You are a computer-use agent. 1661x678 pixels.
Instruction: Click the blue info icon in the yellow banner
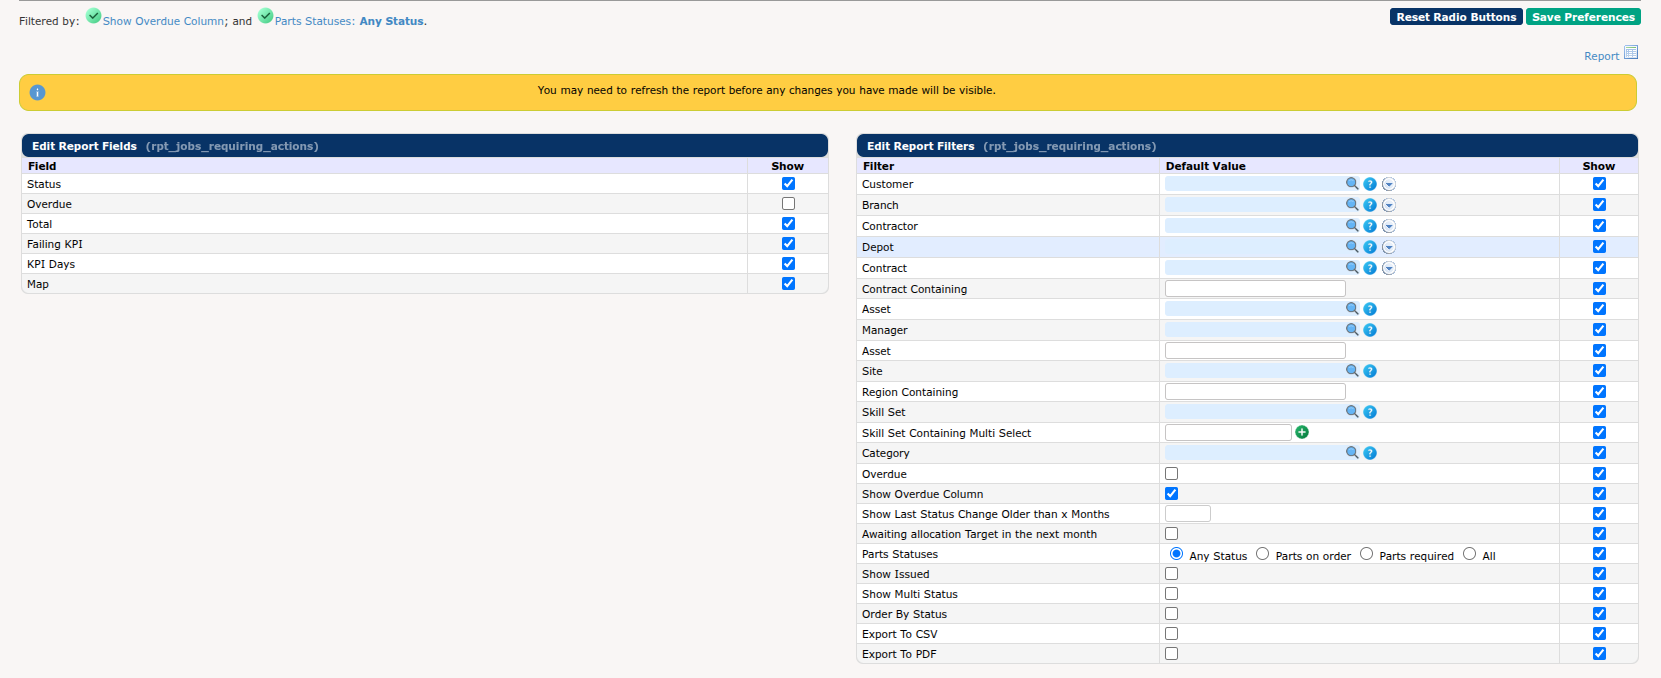pos(37,92)
